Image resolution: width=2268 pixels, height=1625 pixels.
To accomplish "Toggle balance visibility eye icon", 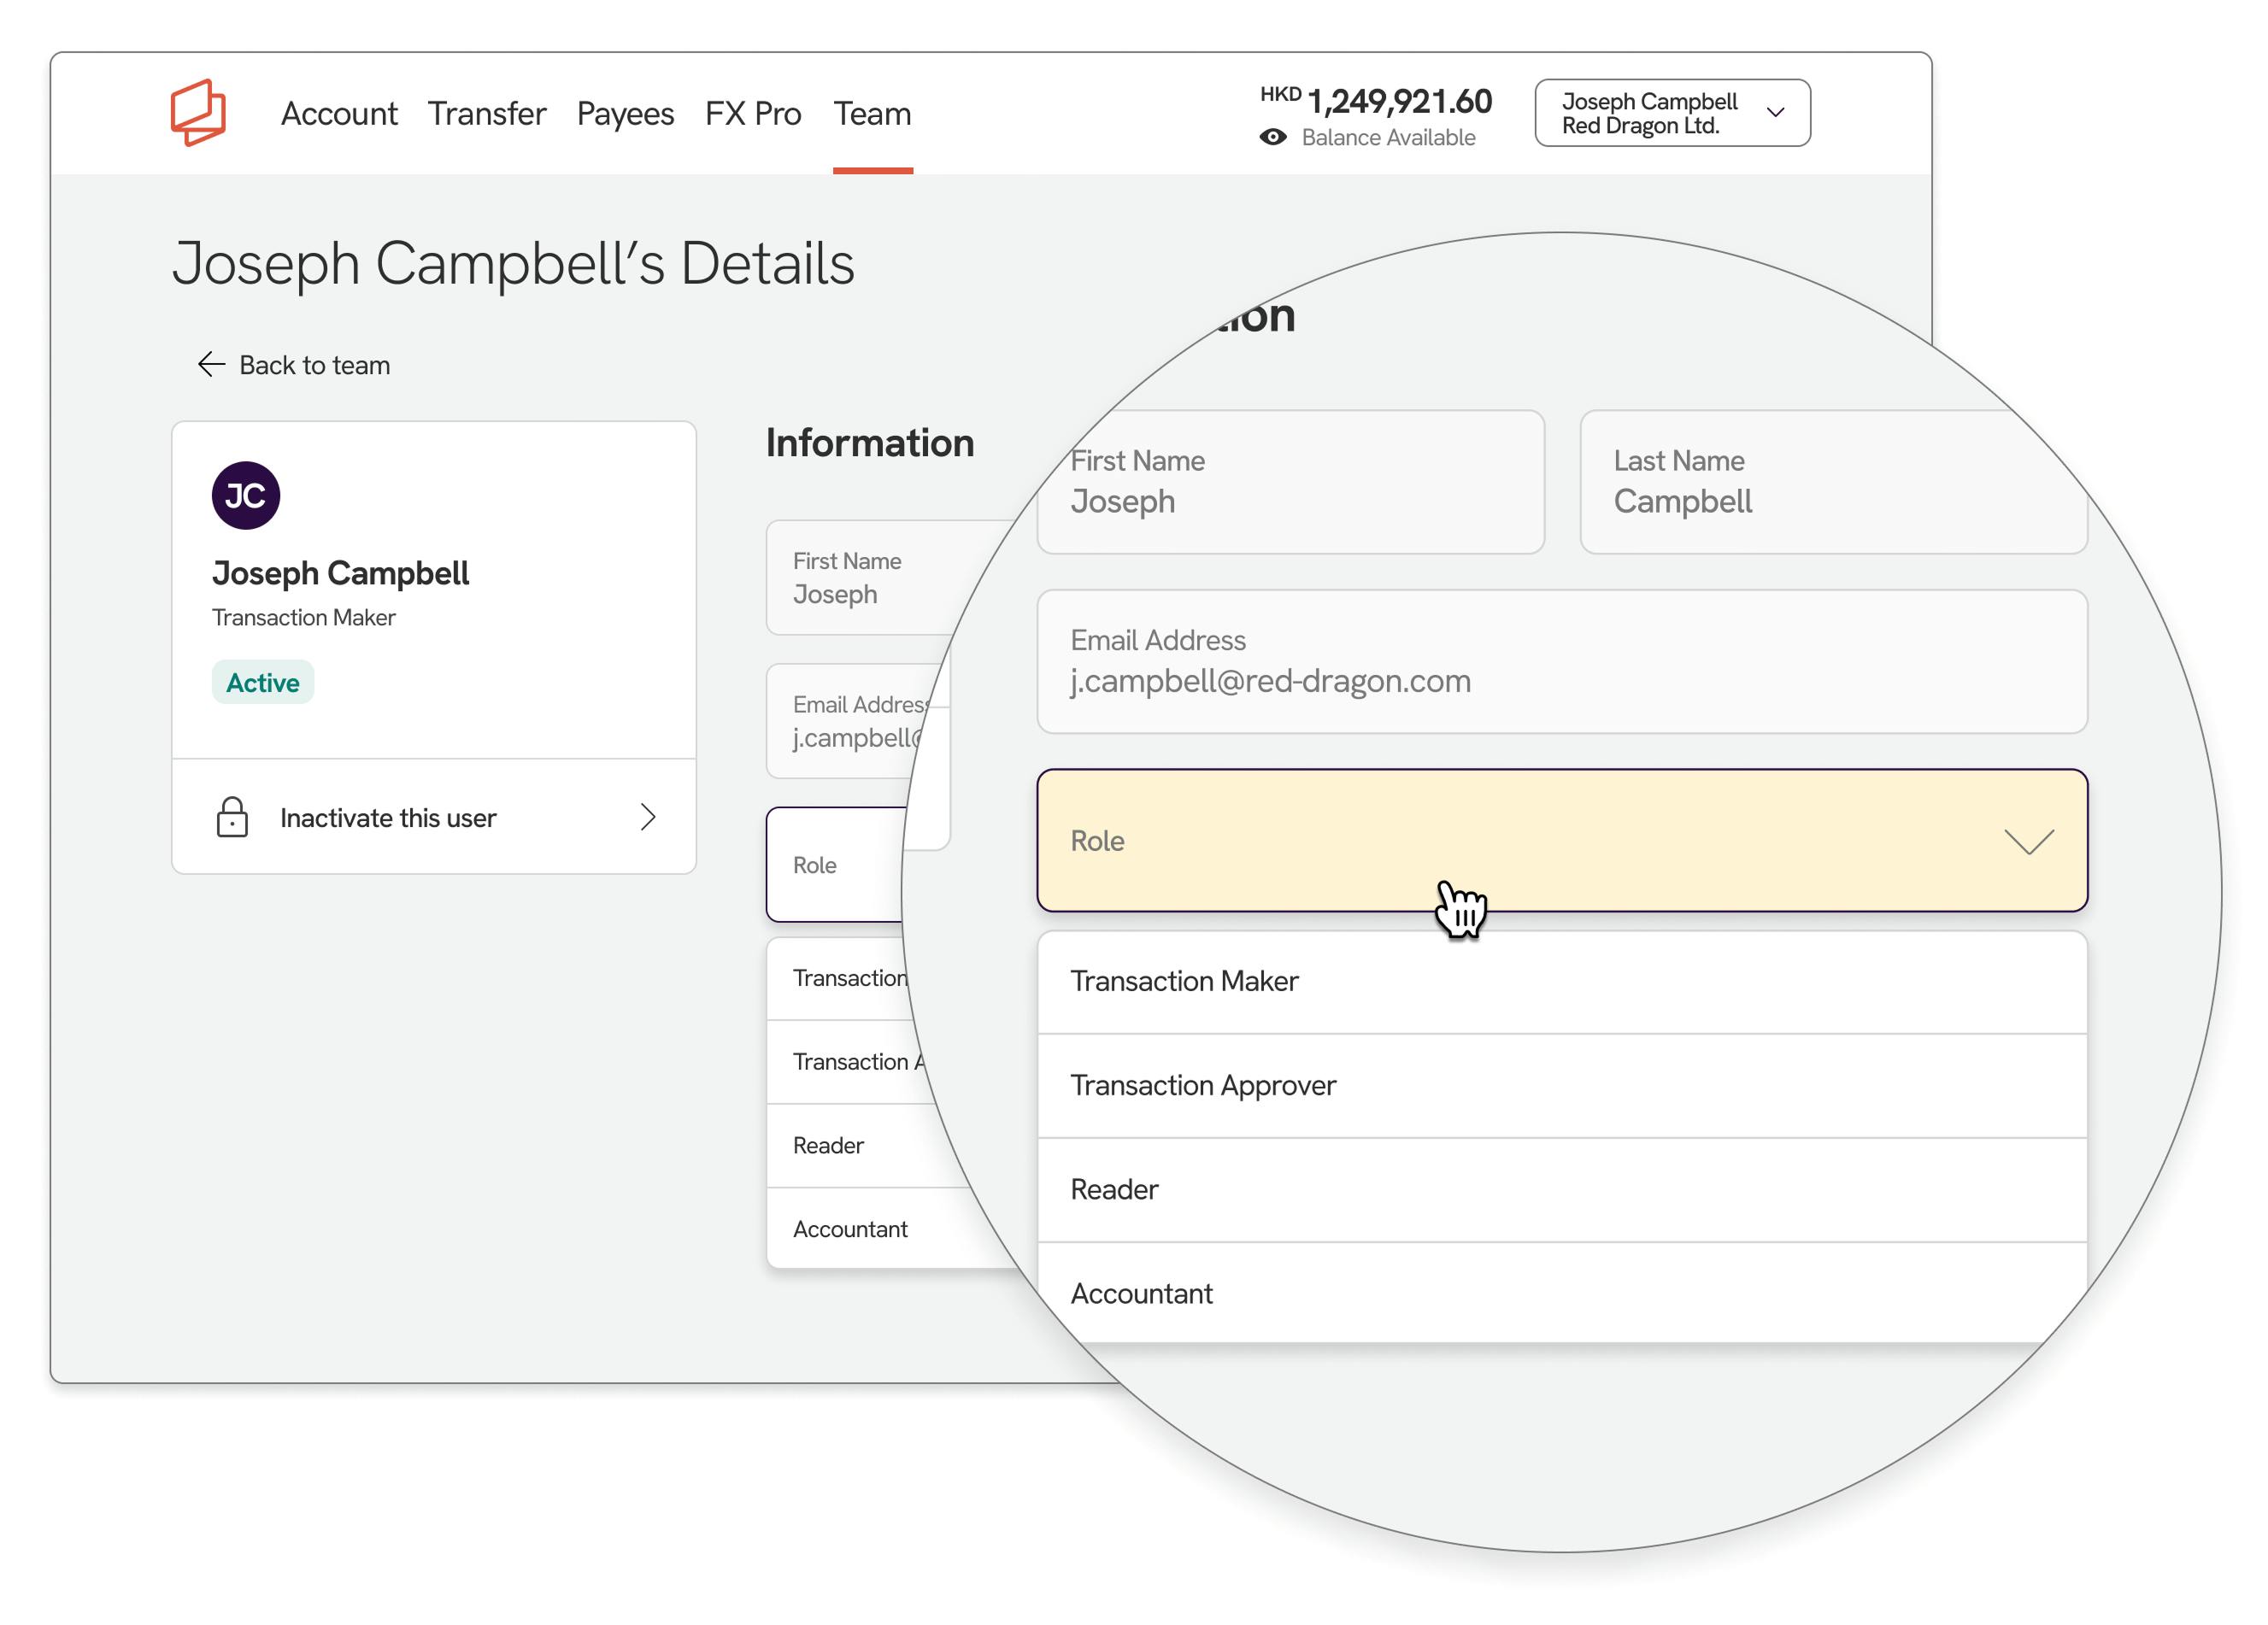I will 1272,137.
